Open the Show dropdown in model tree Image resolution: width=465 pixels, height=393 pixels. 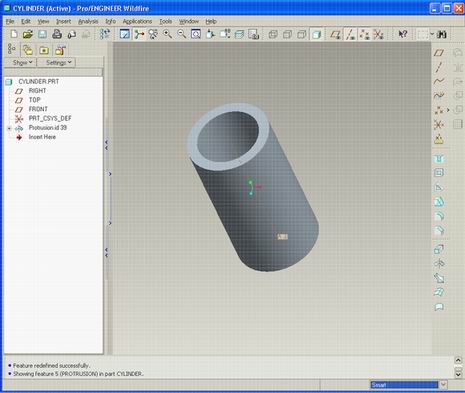(x=22, y=62)
